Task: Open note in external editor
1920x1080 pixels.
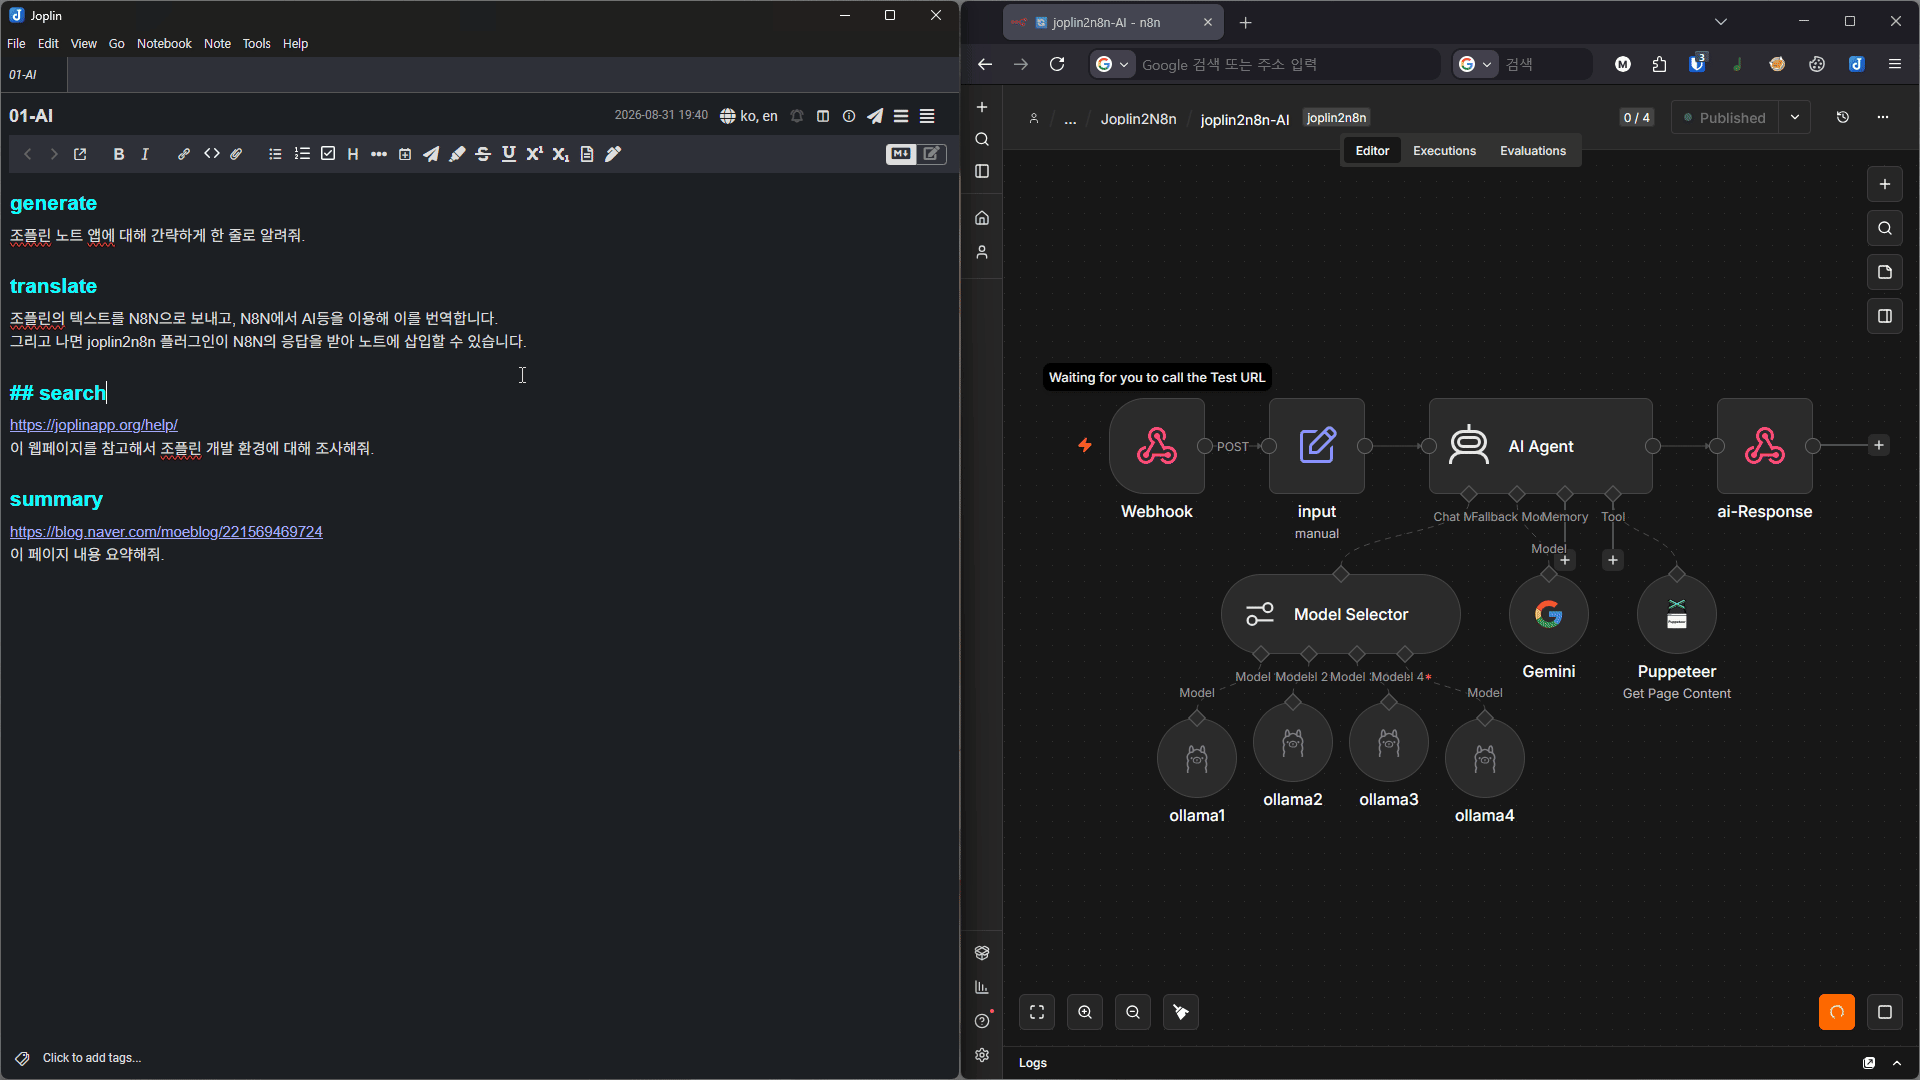Action: [80, 154]
